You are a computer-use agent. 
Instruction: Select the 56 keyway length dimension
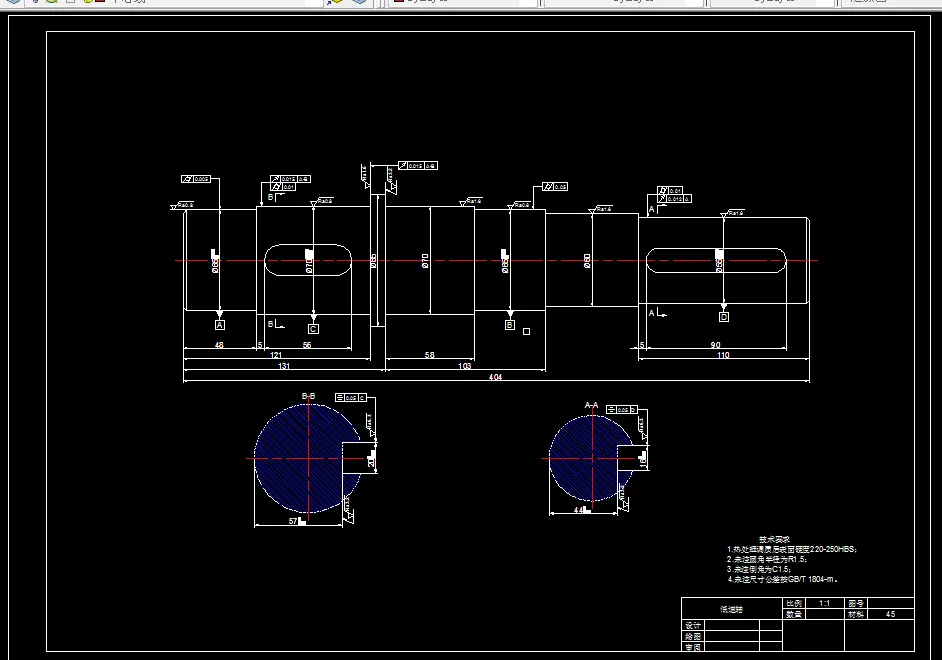[x=307, y=345]
